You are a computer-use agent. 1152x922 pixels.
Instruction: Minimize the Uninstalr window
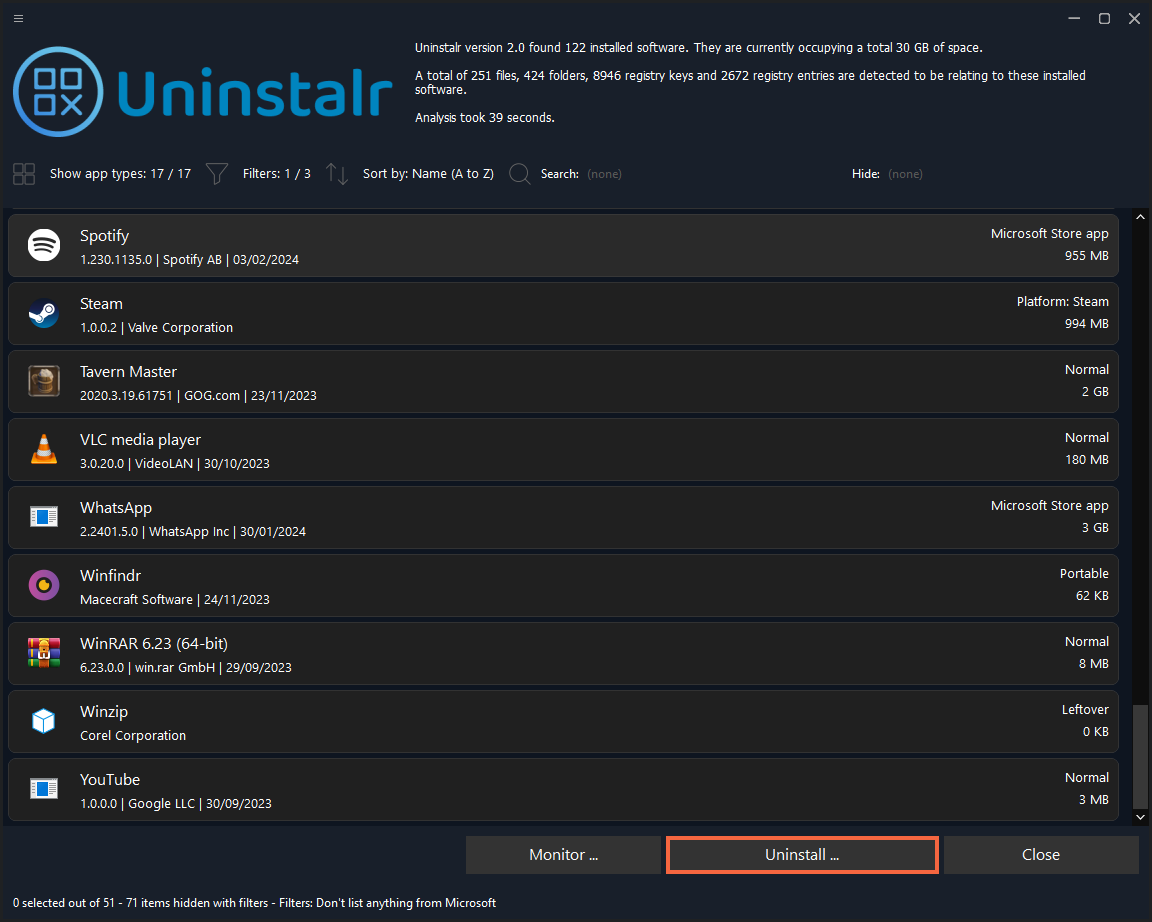tap(1074, 18)
